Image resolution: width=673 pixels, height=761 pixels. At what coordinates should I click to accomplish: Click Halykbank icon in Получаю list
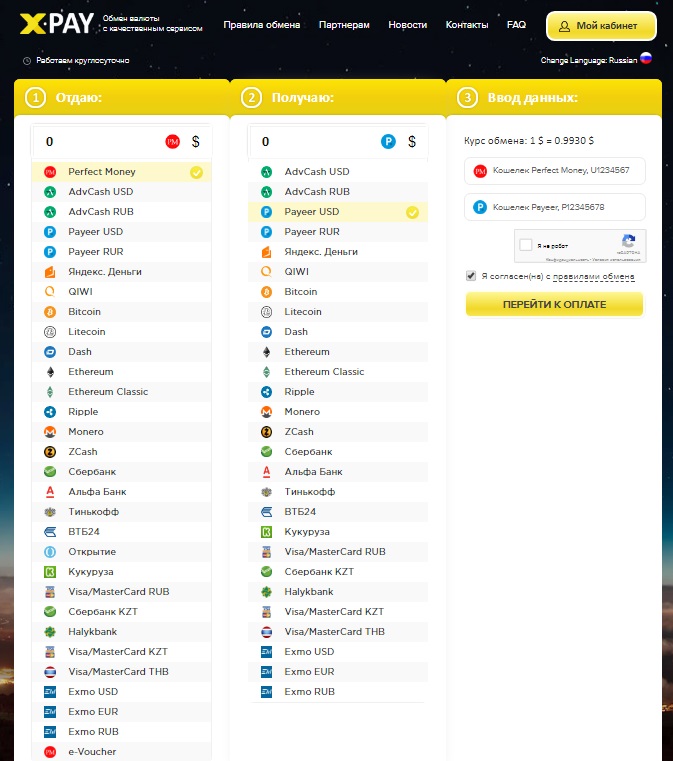point(266,592)
